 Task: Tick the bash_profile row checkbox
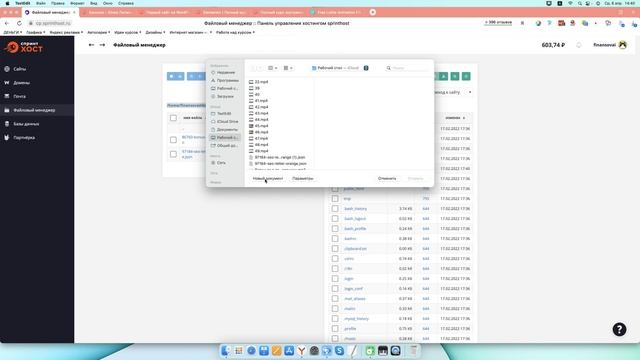click(x=335, y=229)
